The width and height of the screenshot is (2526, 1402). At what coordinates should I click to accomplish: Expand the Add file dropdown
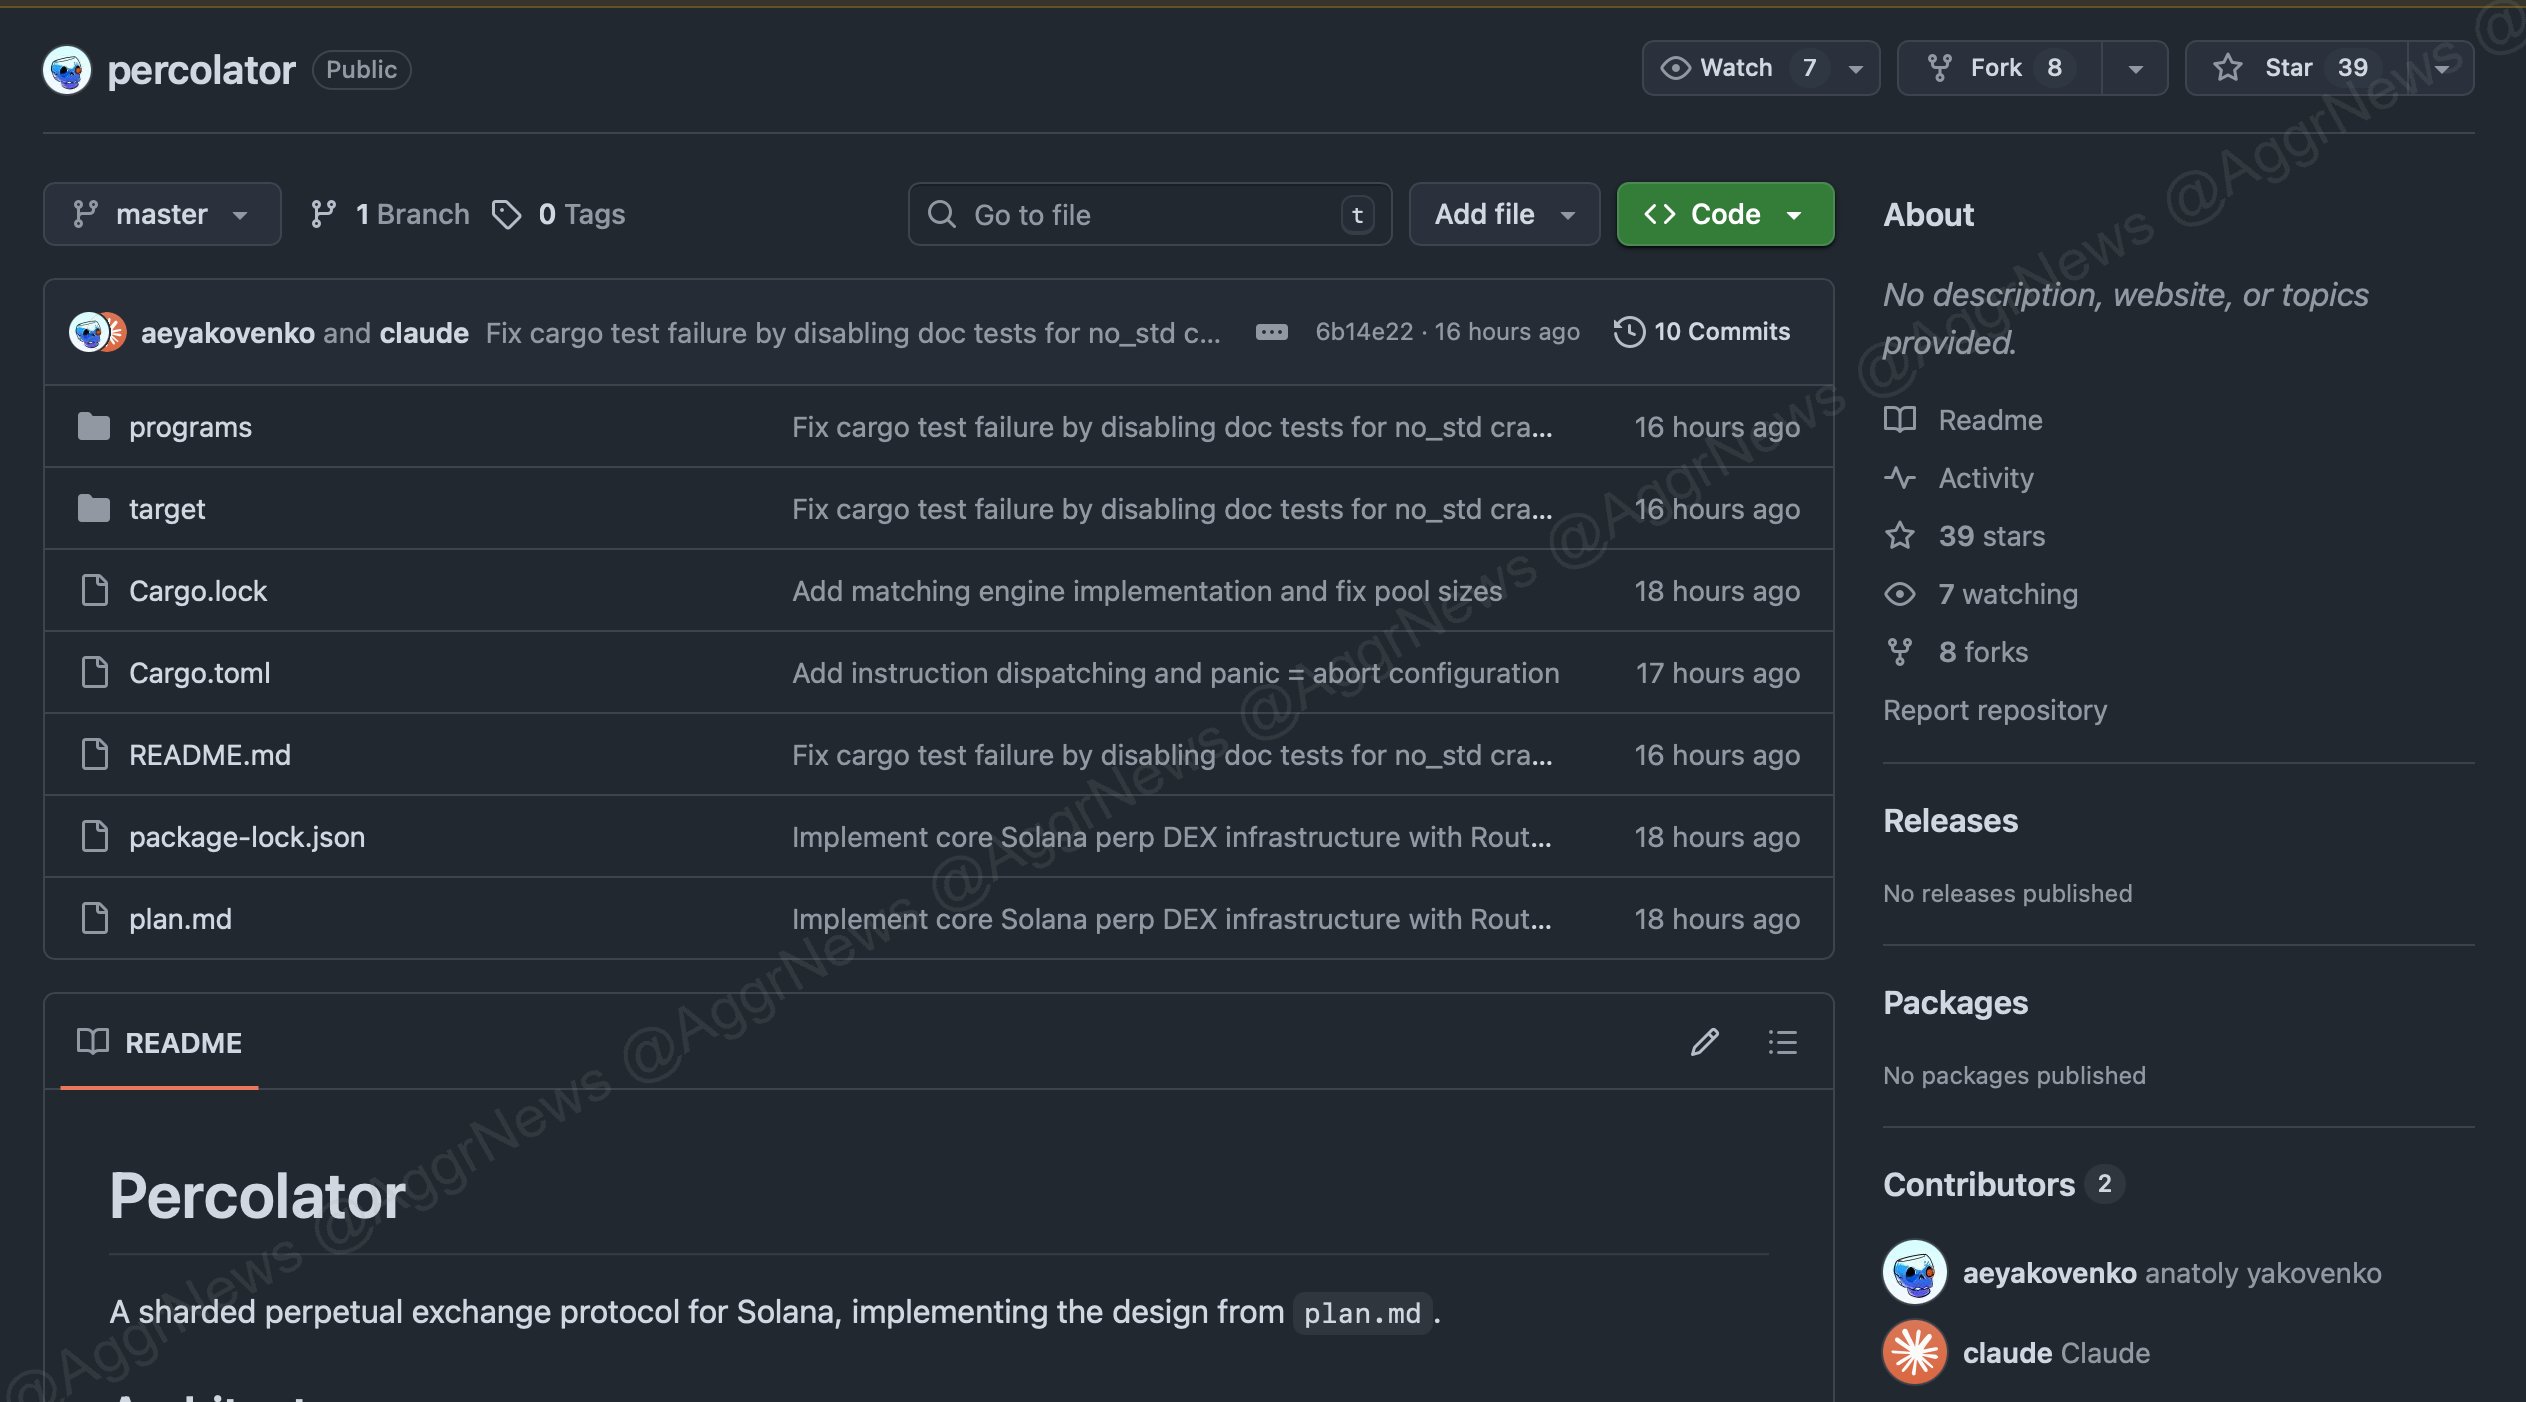pos(1503,214)
